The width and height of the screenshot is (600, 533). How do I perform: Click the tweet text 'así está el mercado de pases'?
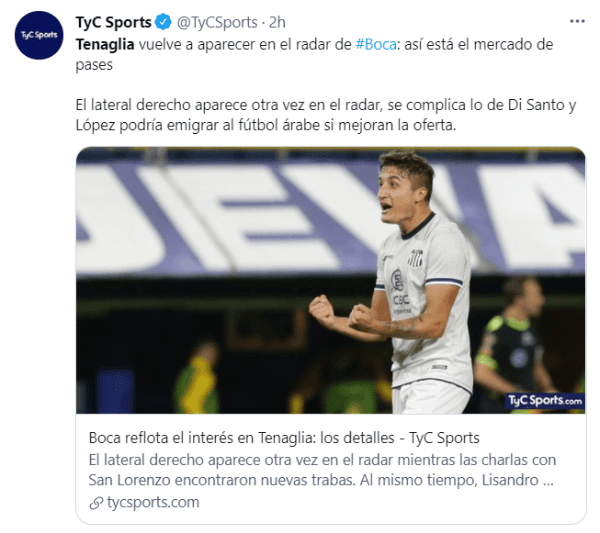[314, 54]
